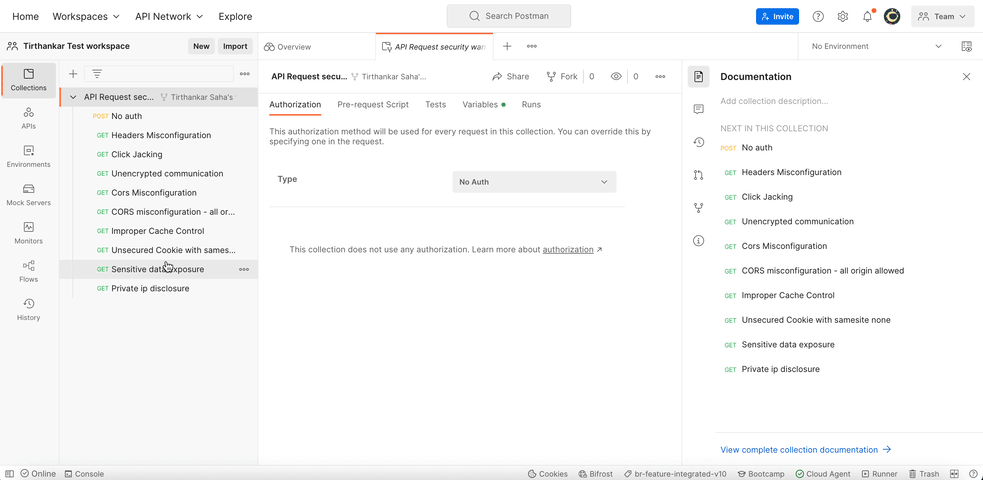Open the collection's more actions ellipsis
The height and width of the screenshot is (480, 983).
(x=660, y=76)
